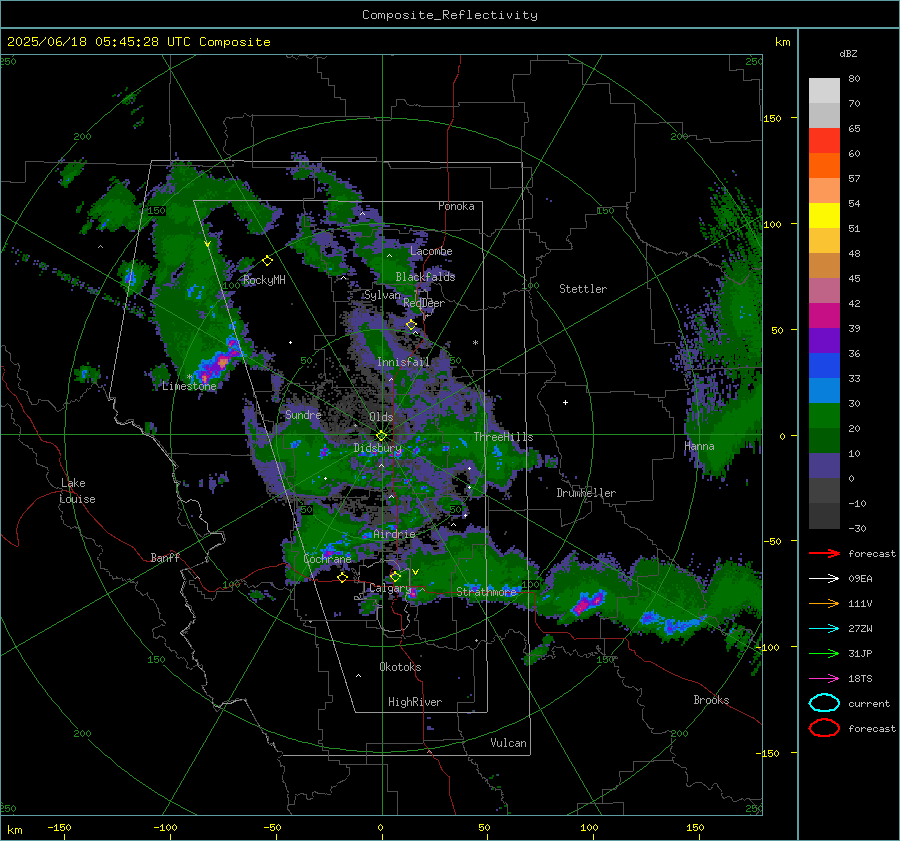Viewport: 900px width, 841px height.
Task: Click the green 31JP arrow icon
Action: 824,653
